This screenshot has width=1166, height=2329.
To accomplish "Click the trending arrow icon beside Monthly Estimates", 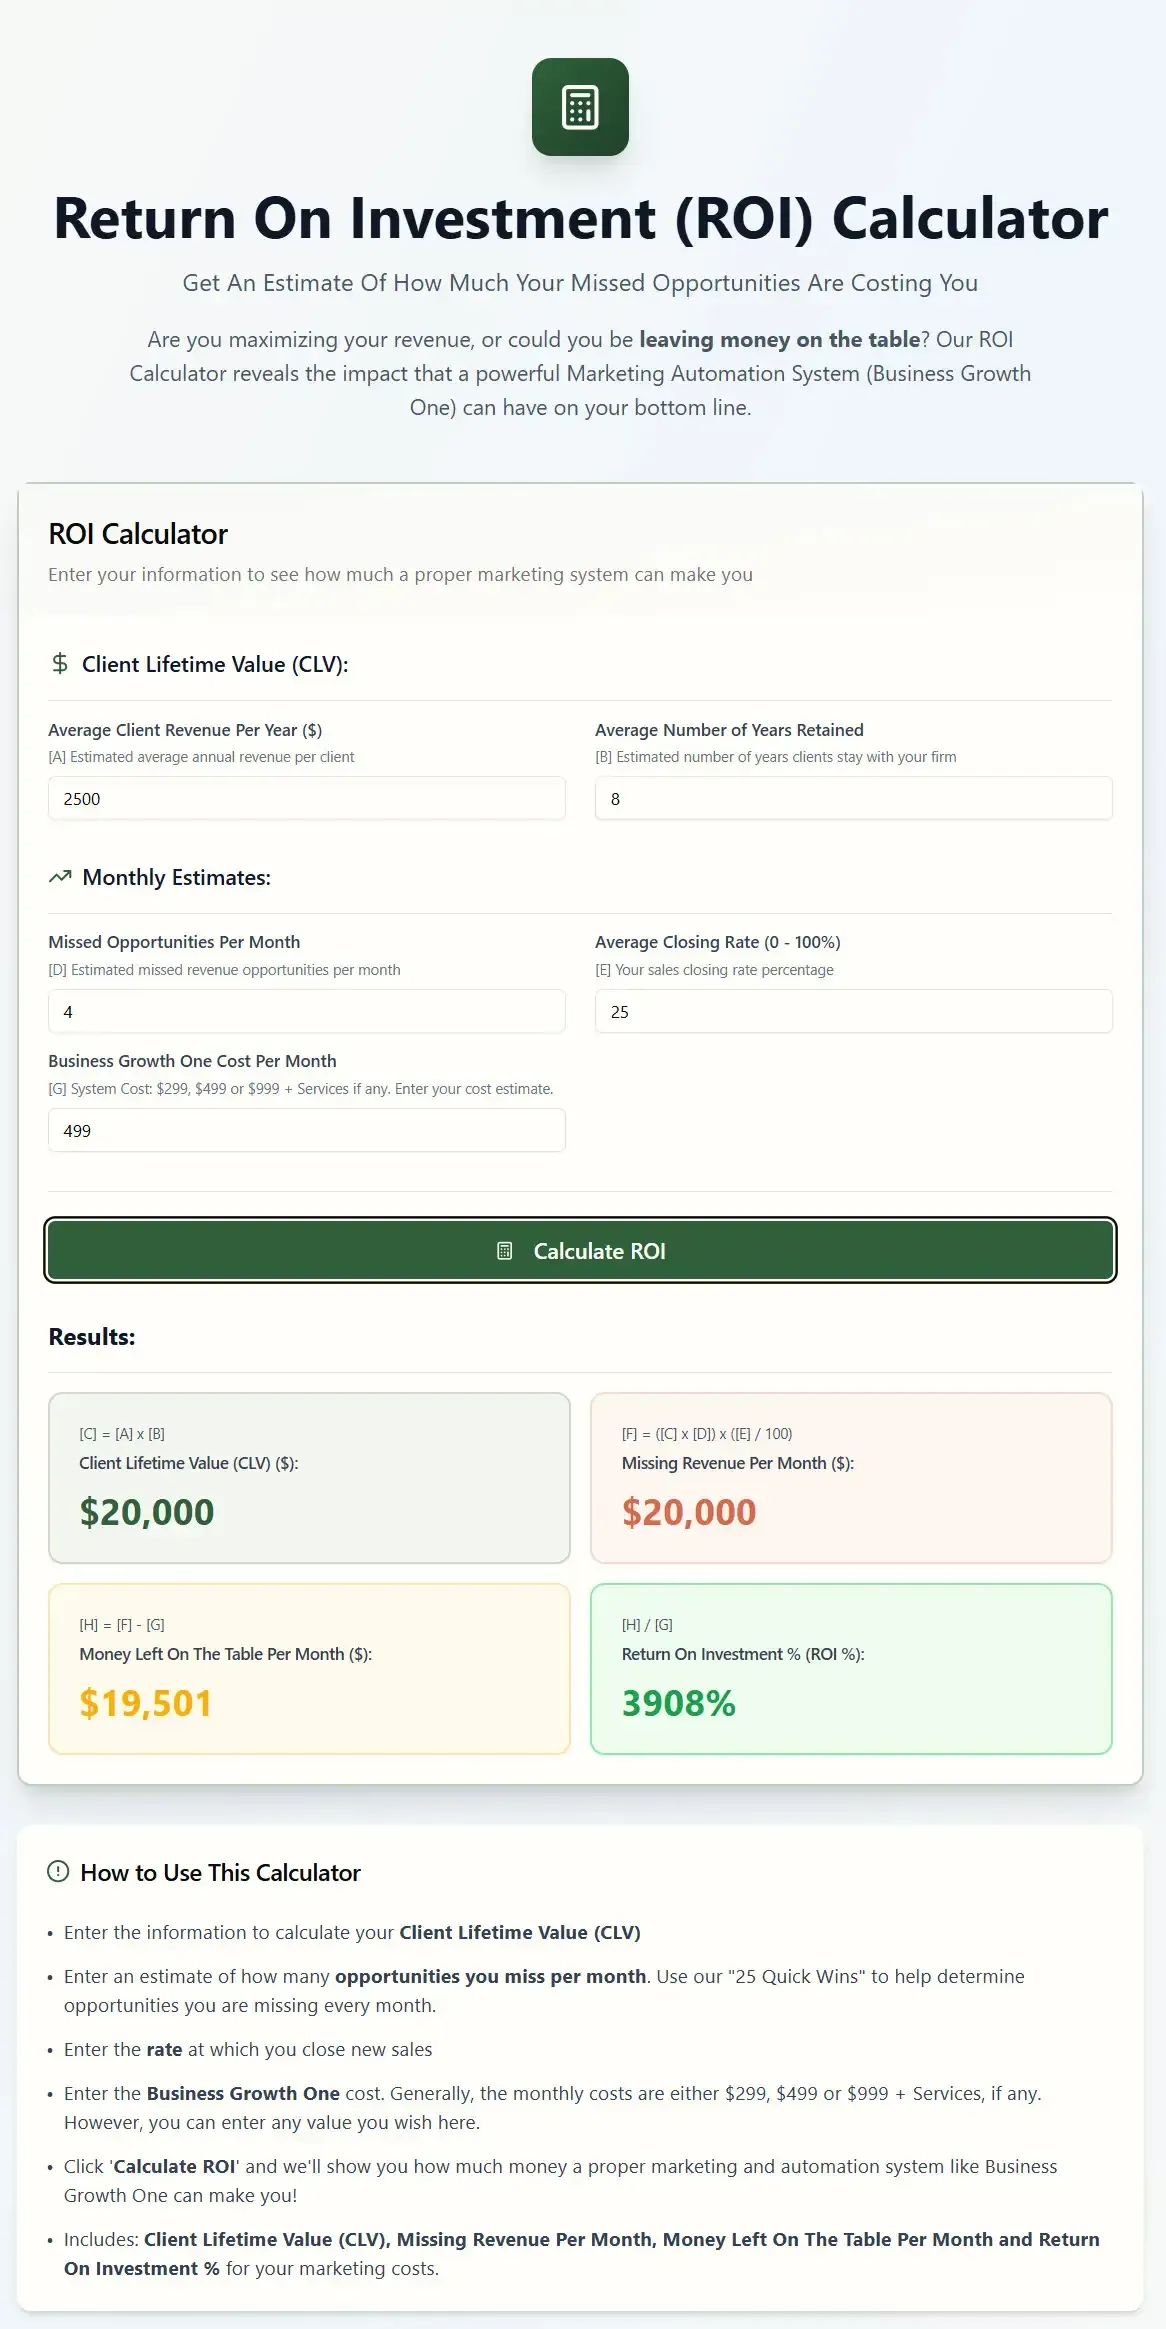I will [x=61, y=876].
